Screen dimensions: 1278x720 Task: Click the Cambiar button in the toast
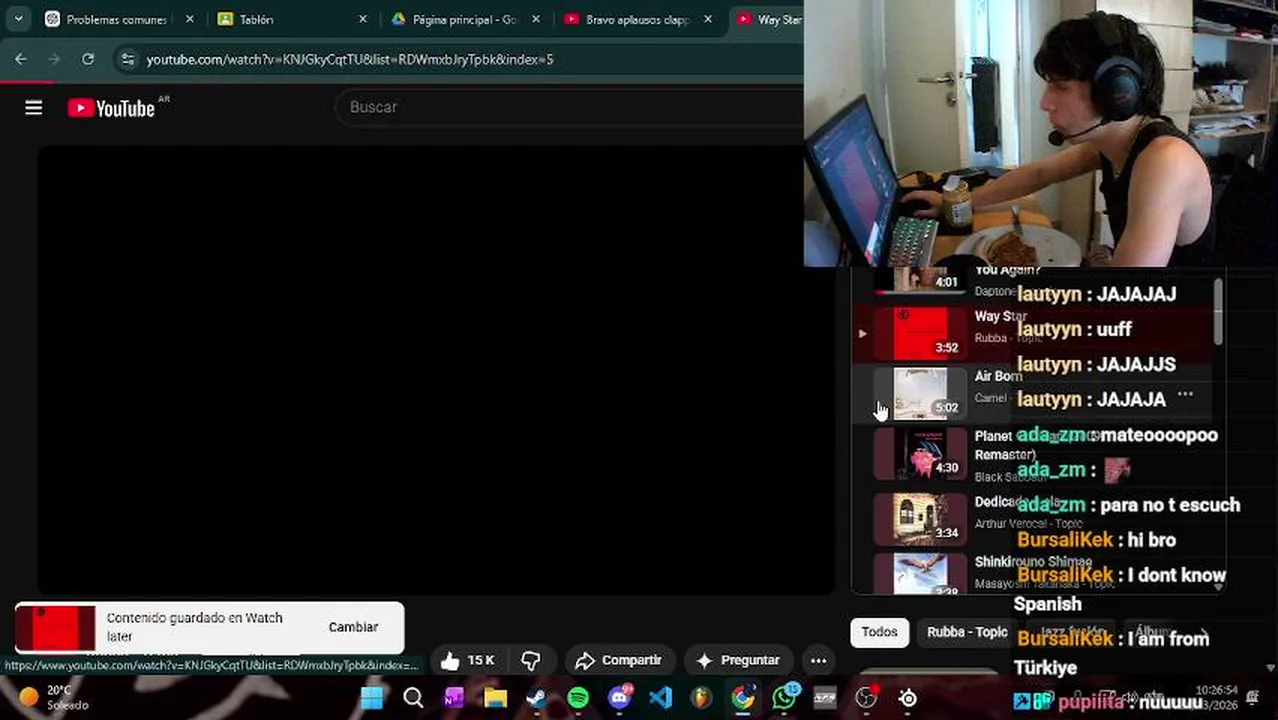click(353, 627)
